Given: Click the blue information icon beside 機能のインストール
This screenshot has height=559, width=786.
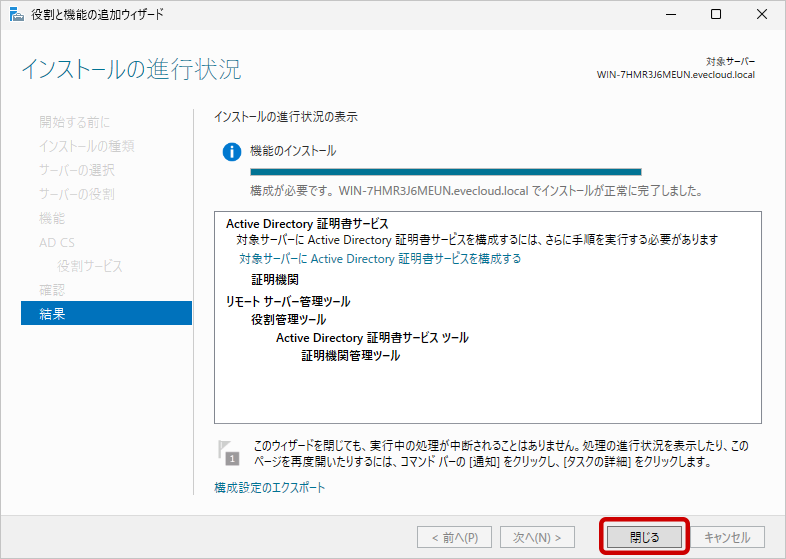Looking at the screenshot, I should point(232,151).
